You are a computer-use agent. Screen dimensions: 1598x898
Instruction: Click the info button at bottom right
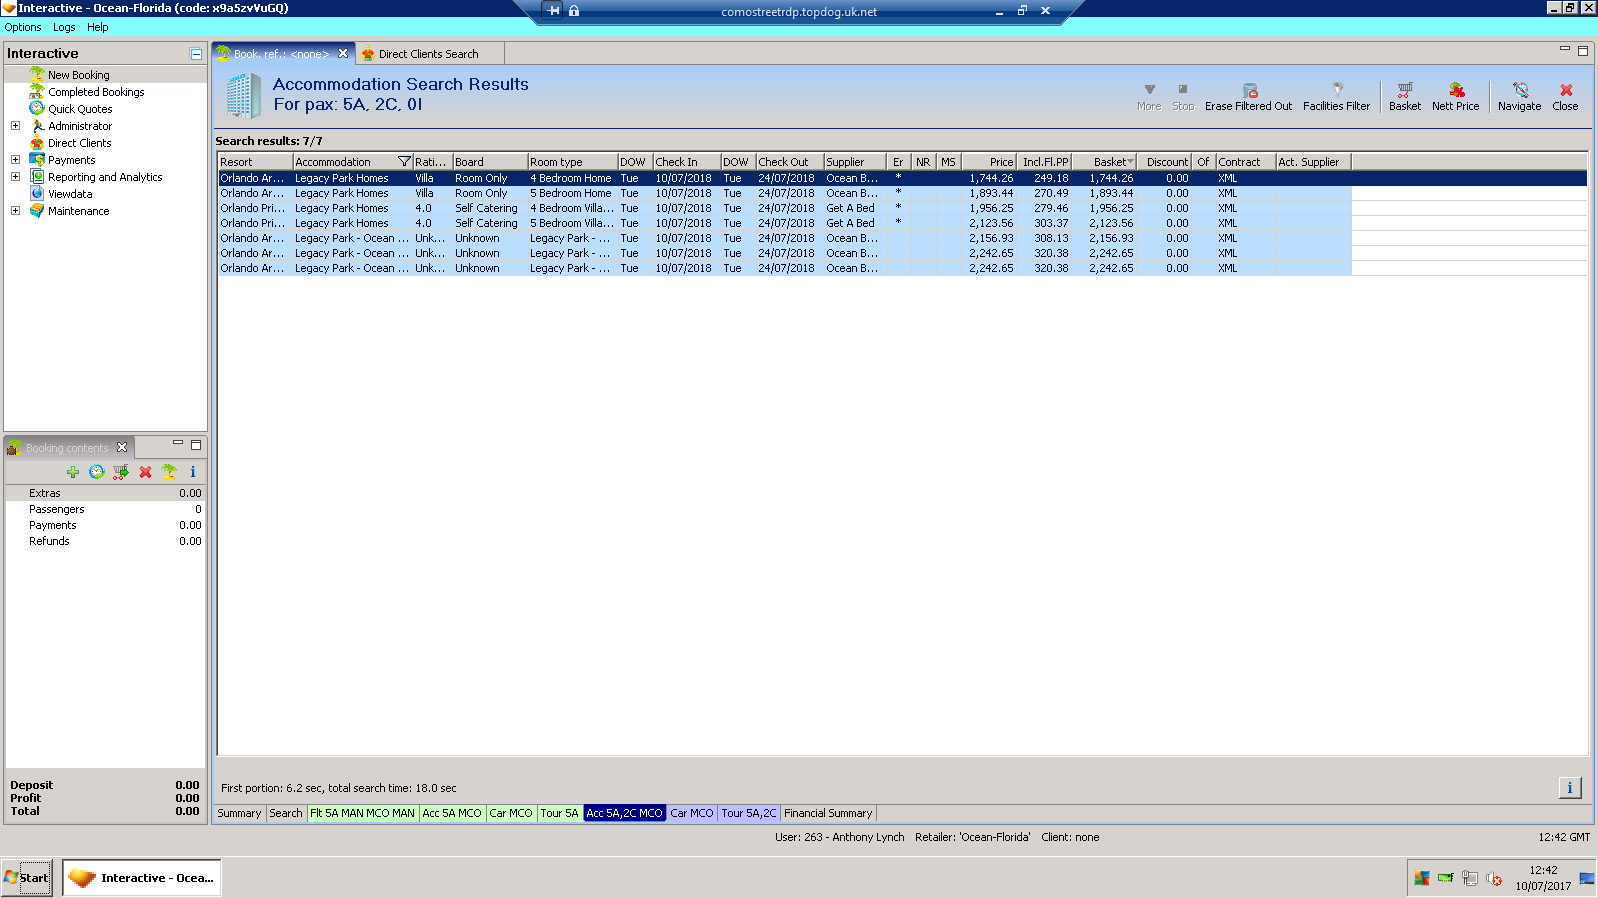[1569, 788]
